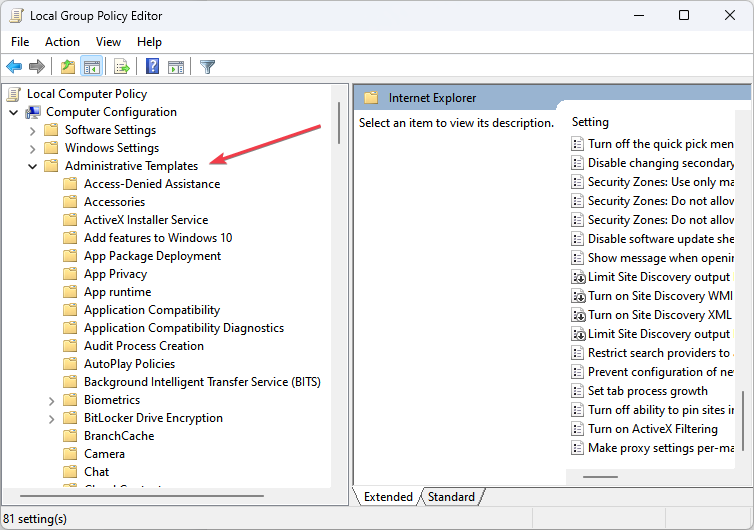754x530 pixels.
Task: Click the Local Computer Policy scroll icon
Action: pyautogui.click(x=14, y=94)
